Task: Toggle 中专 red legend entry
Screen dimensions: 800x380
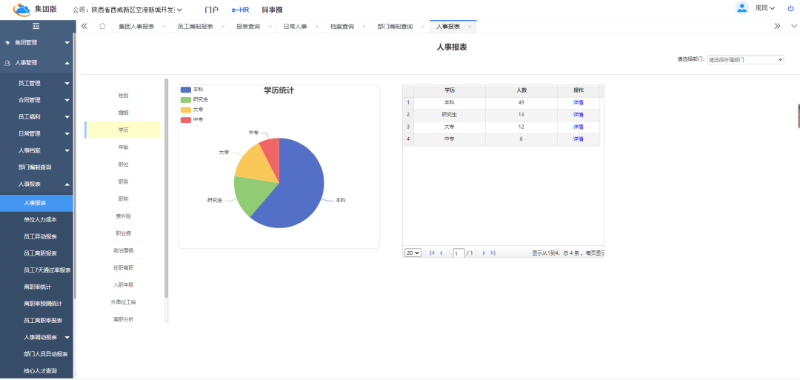Action: (x=192, y=119)
